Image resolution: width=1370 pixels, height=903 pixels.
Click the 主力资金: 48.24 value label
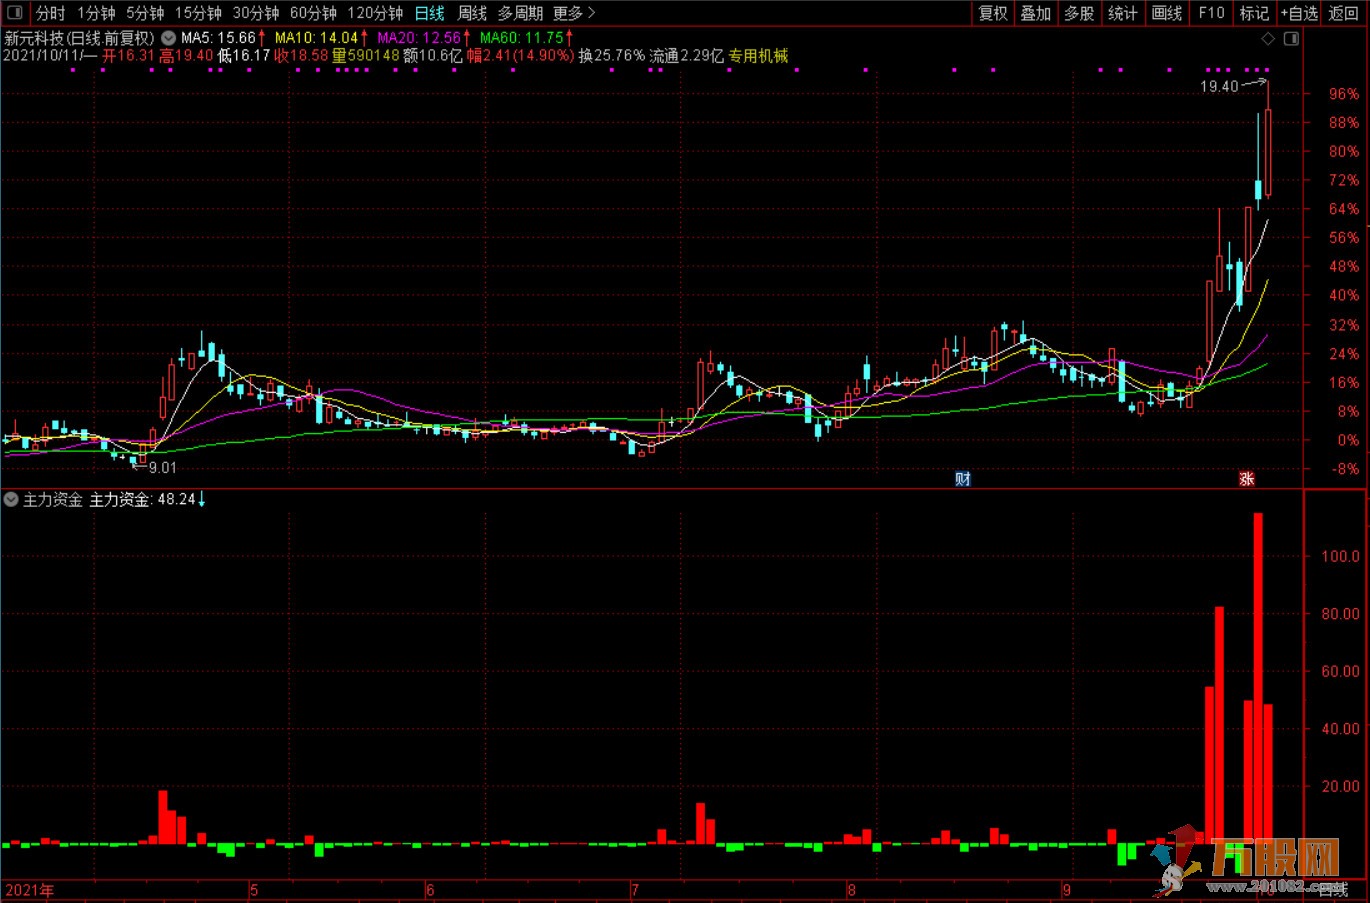142,499
